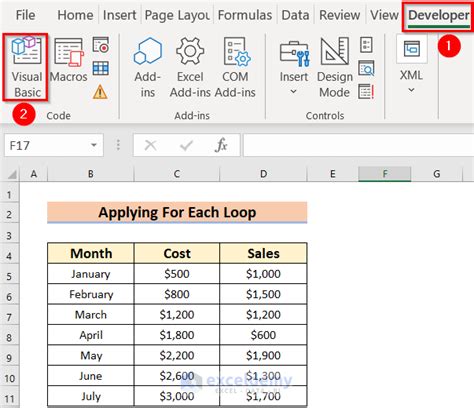Image resolution: width=474 pixels, height=408 pixels.
Task: Select column F header
Action: pyautogui.click(x=385, y=174)
